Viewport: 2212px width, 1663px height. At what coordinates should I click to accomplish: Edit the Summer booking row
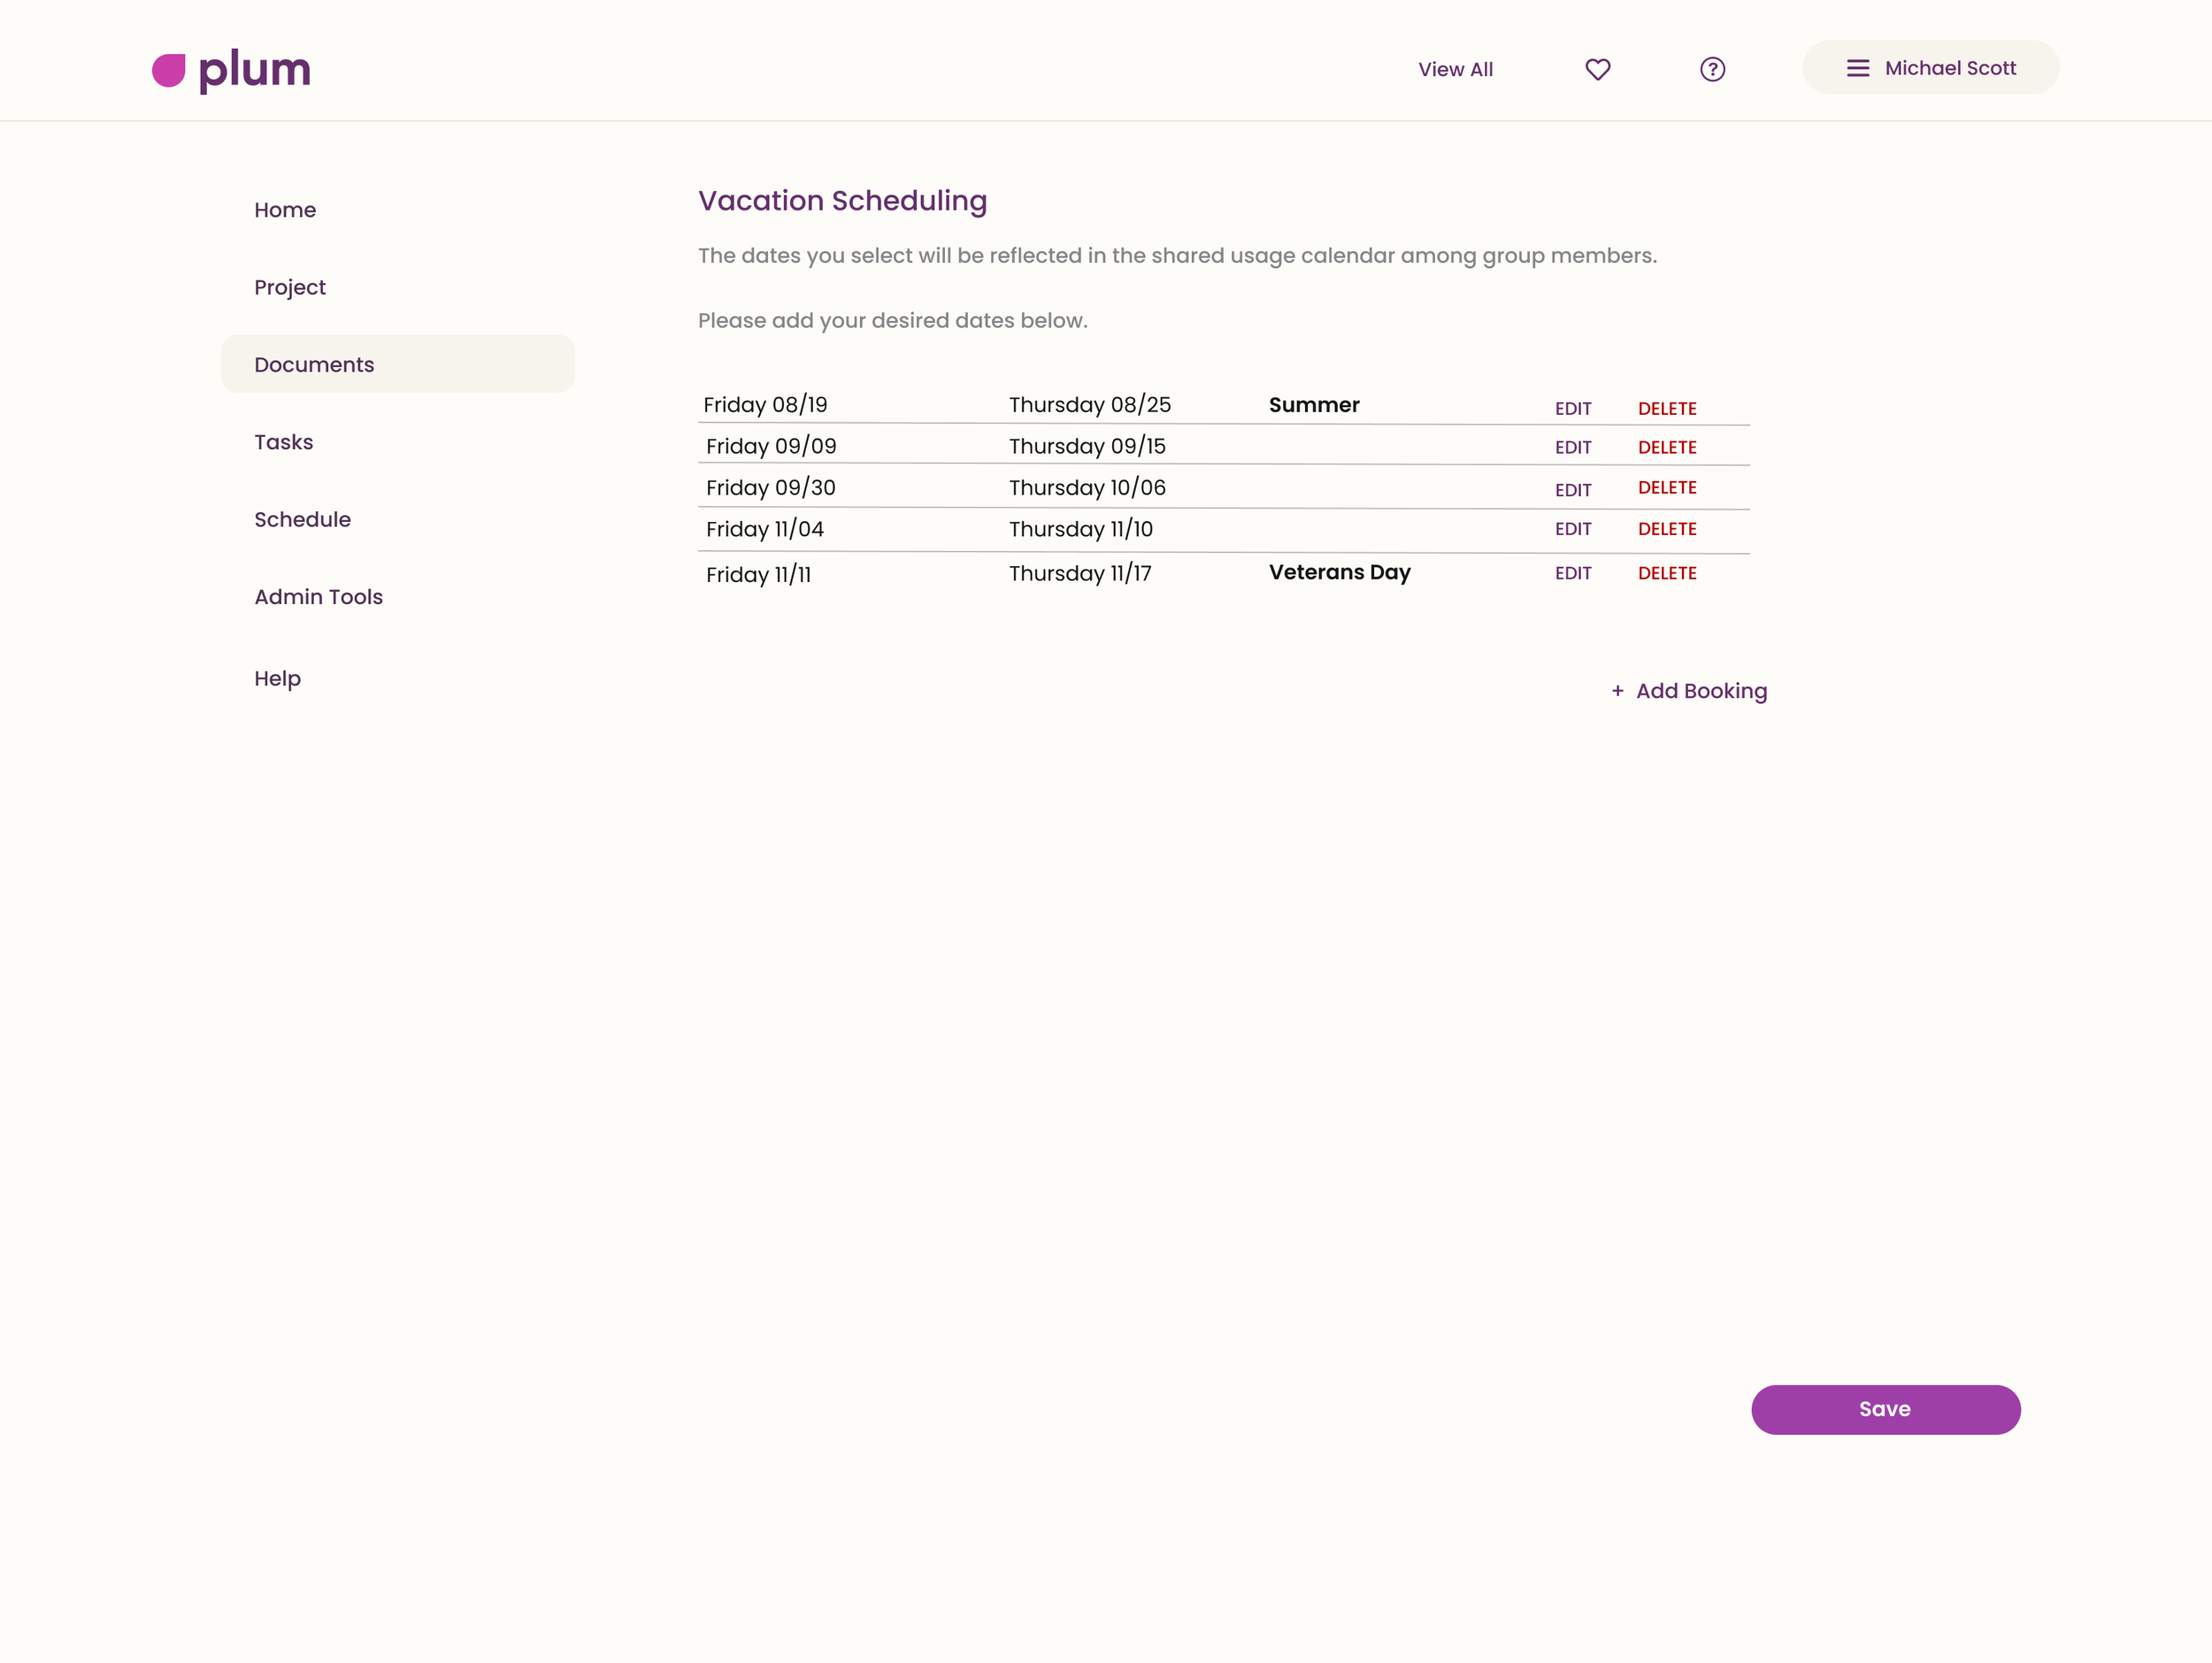1572,409
